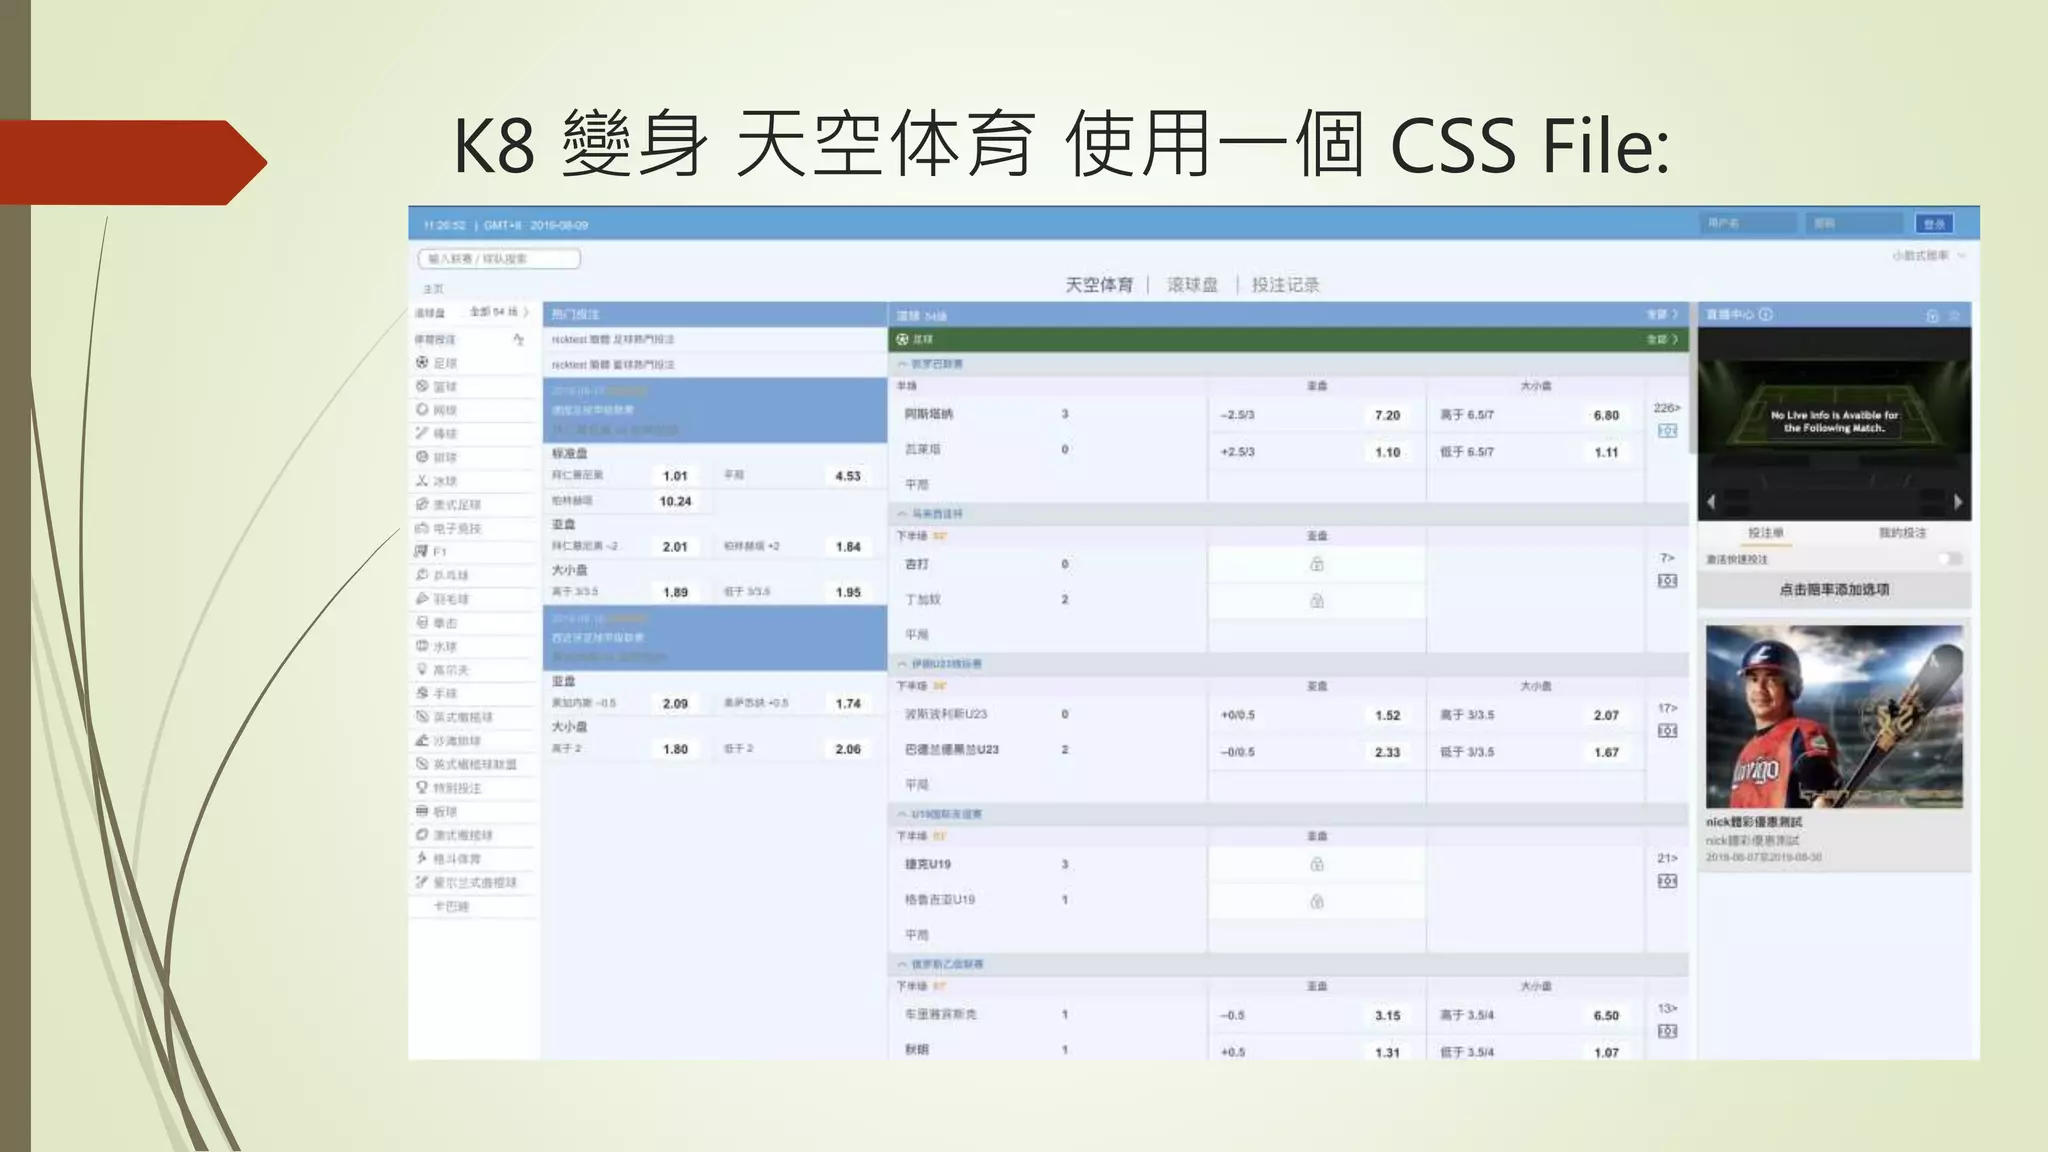2048x1152 pixels.
Task: Click football icon in green 足球 header
Action: [x=903, y=339]
